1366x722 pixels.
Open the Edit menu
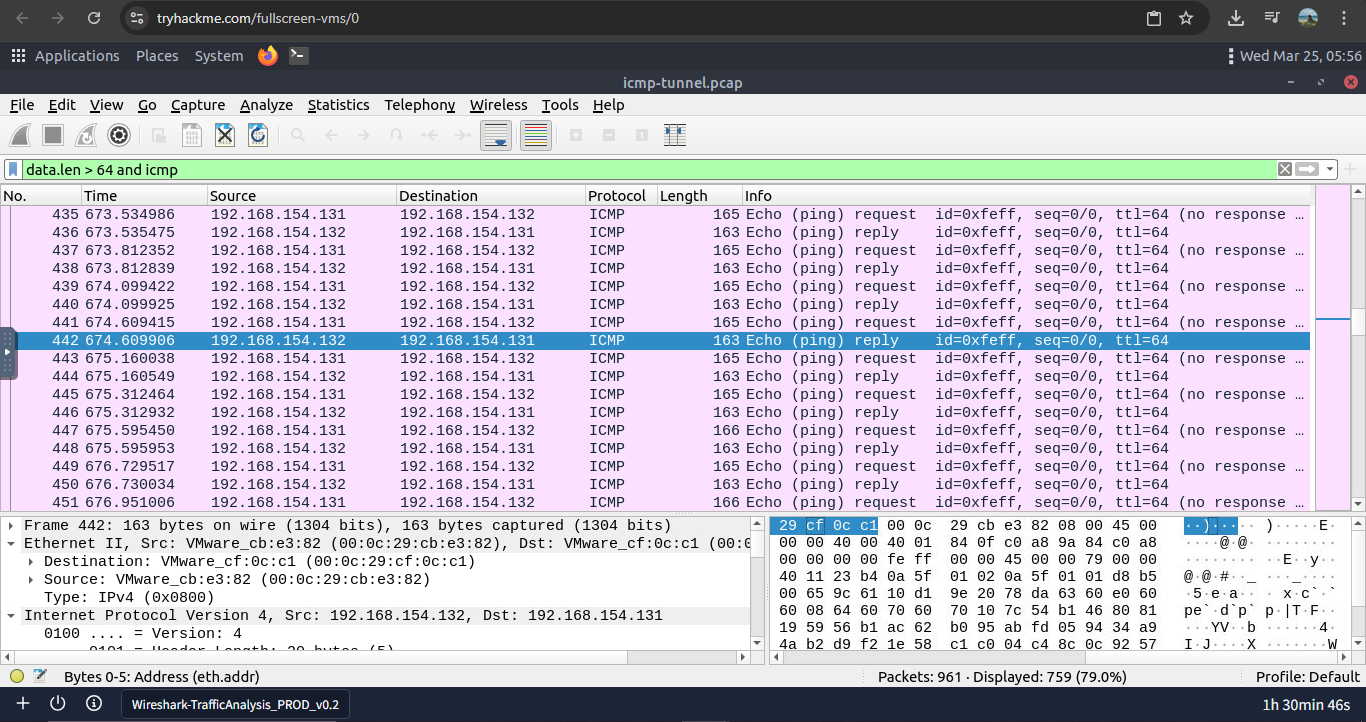(62, 105)
